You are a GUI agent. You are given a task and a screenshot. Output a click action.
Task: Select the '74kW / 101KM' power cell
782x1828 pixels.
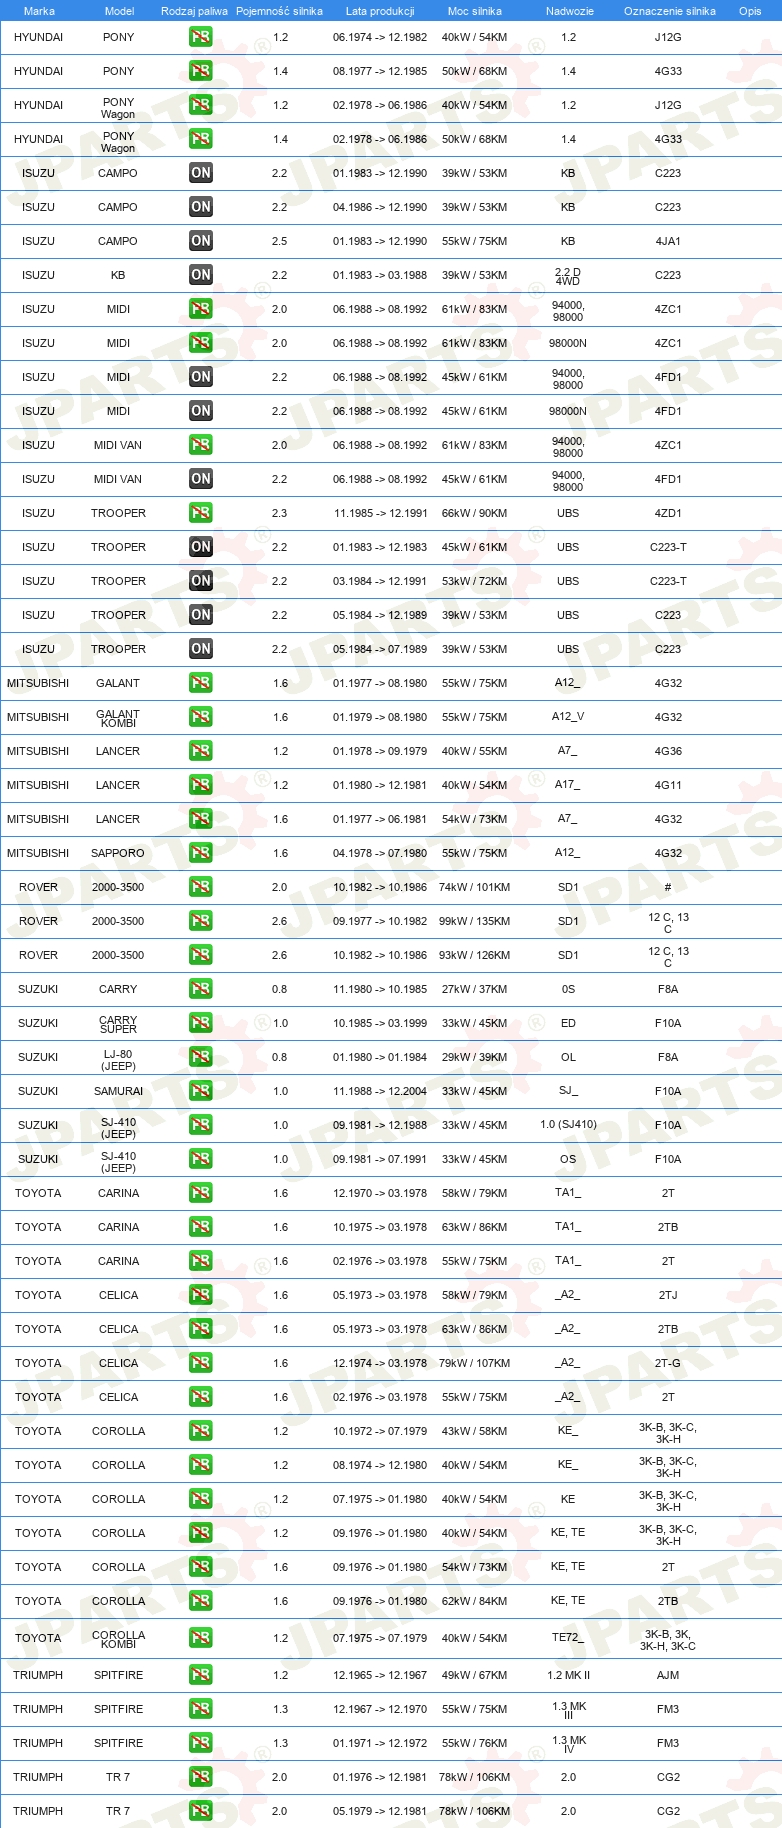(x=475, y=887)
